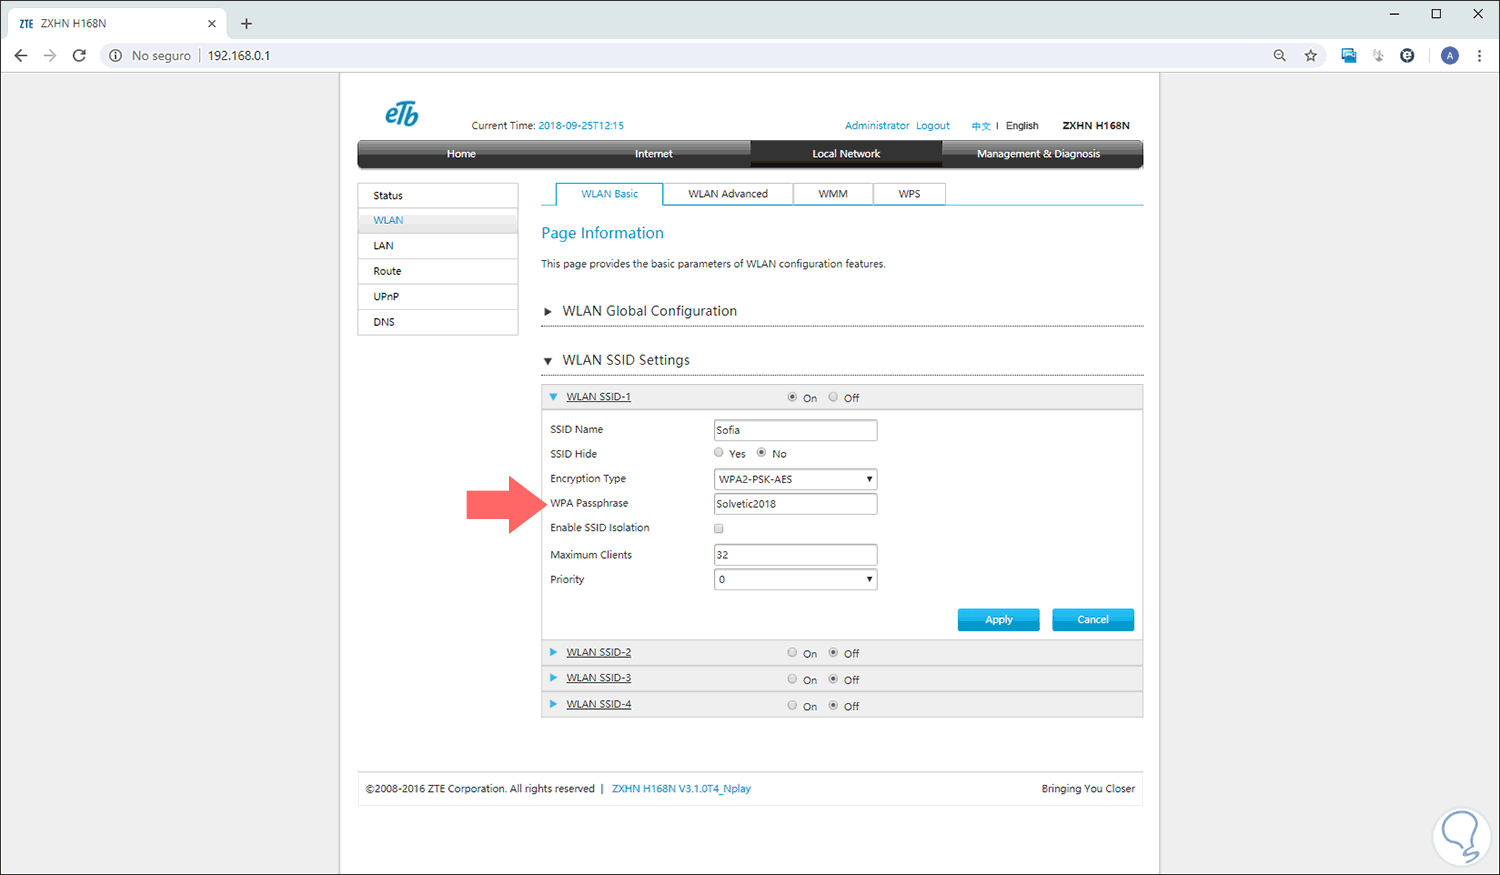Cancel the WLAN SSID changes
The width and height of the screenshot is (1500, 875).
tap(1093, 620)
